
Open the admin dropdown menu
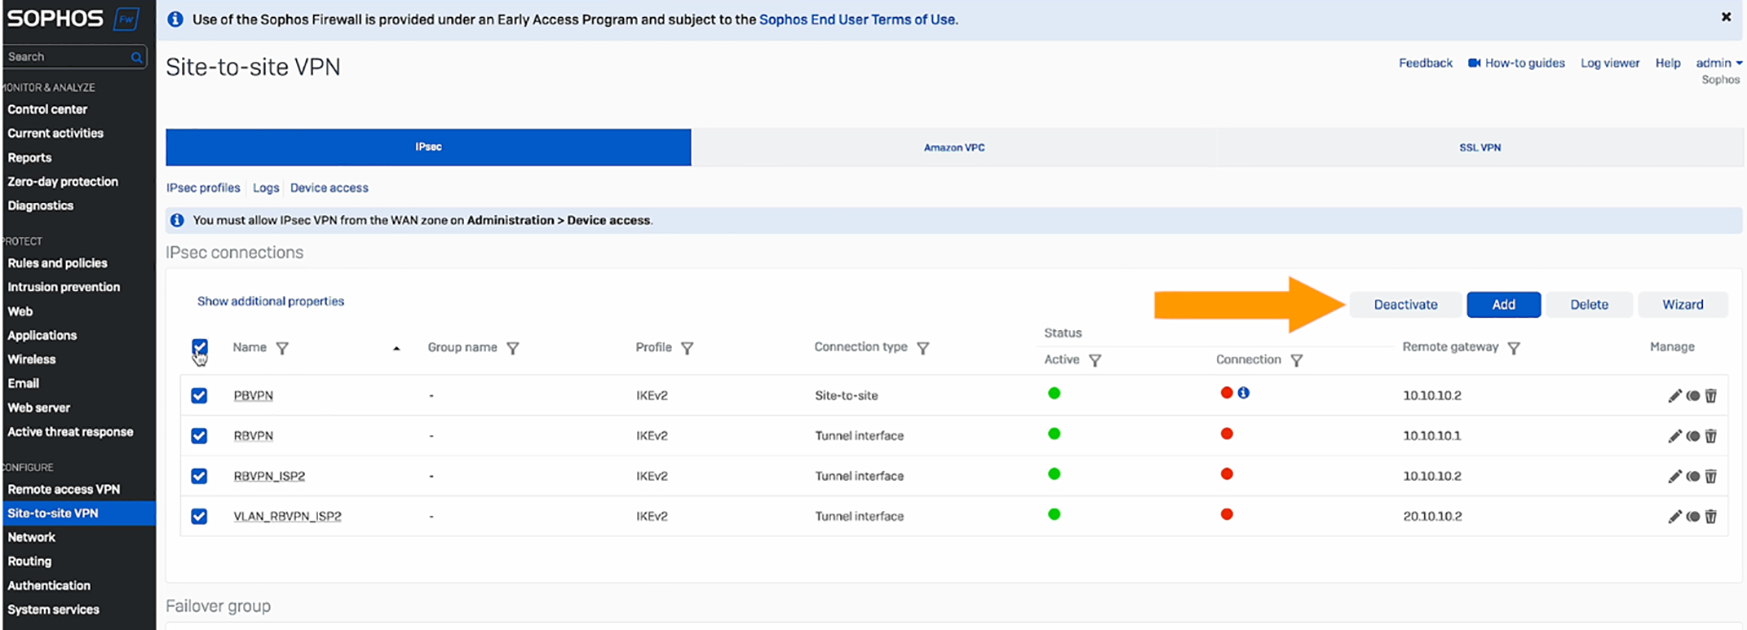click(x=1718, y=63)
